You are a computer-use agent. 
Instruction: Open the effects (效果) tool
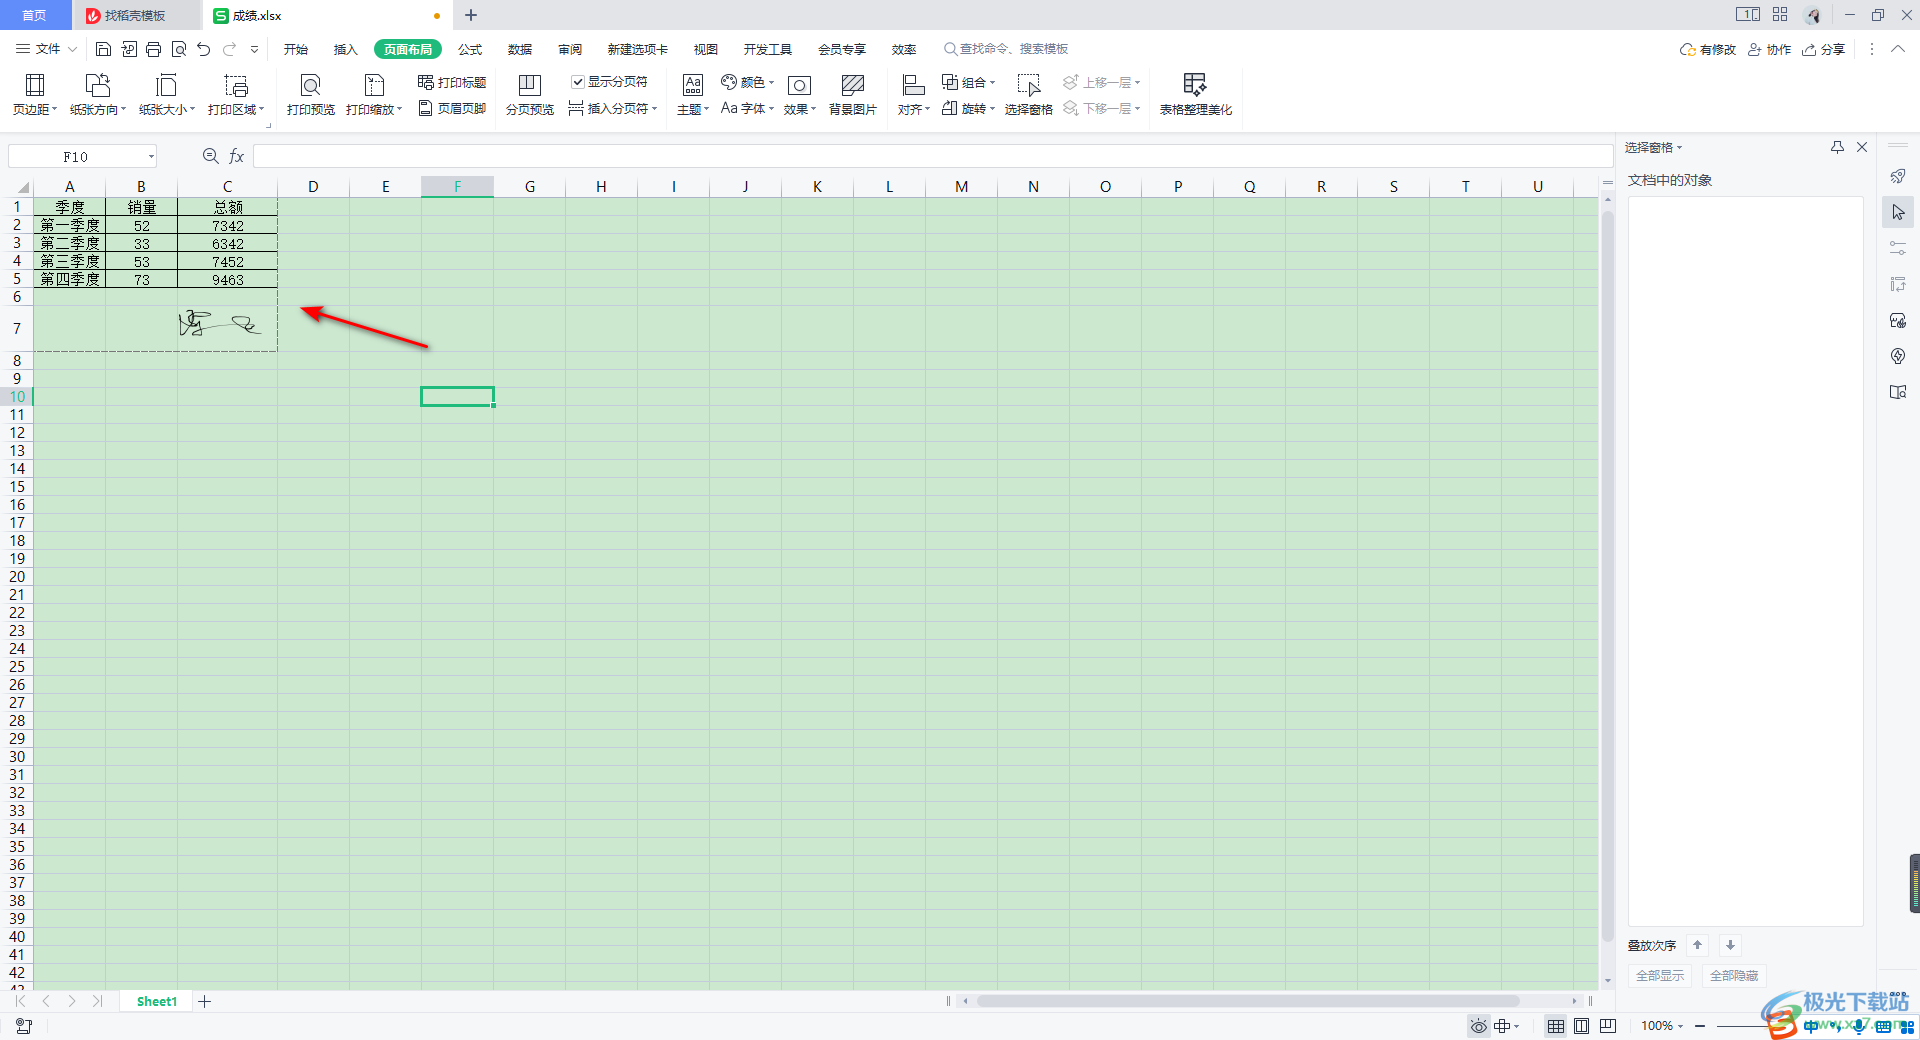click(x=800, y=95)
